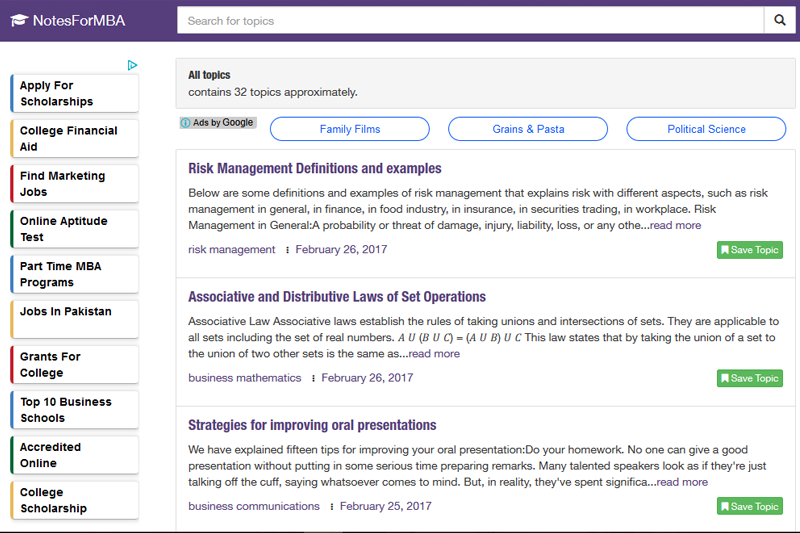Select Part Time MBA Programs sidebar ad
800x533 pixels.
[74, 274]
